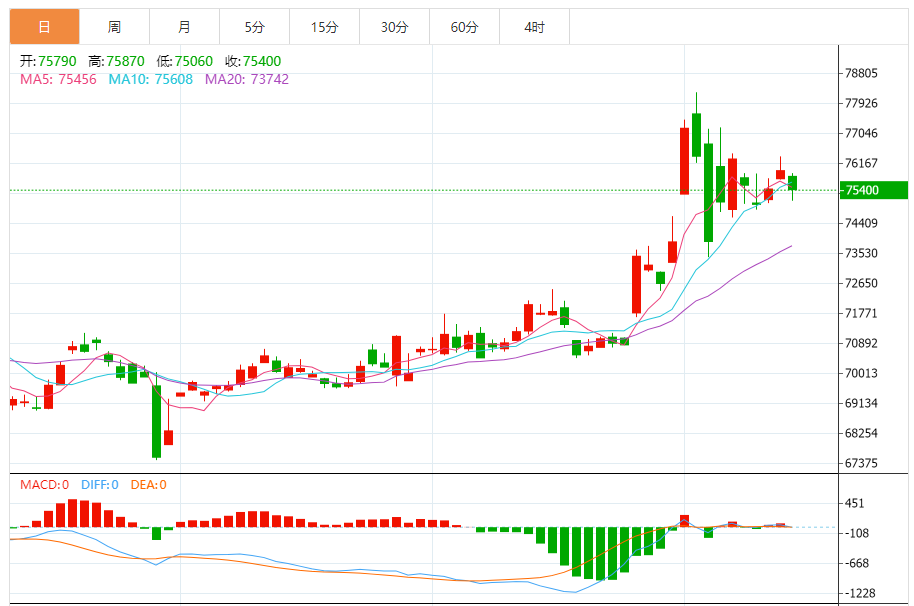
Task: Click the 74409 price axis label
Action: [x=861, y=223]
